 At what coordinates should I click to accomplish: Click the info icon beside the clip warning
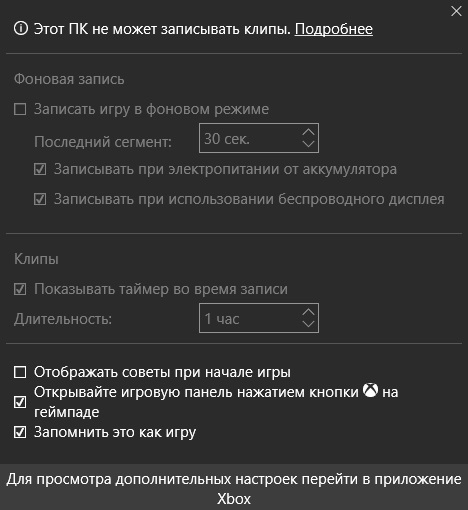coord(21,28)
